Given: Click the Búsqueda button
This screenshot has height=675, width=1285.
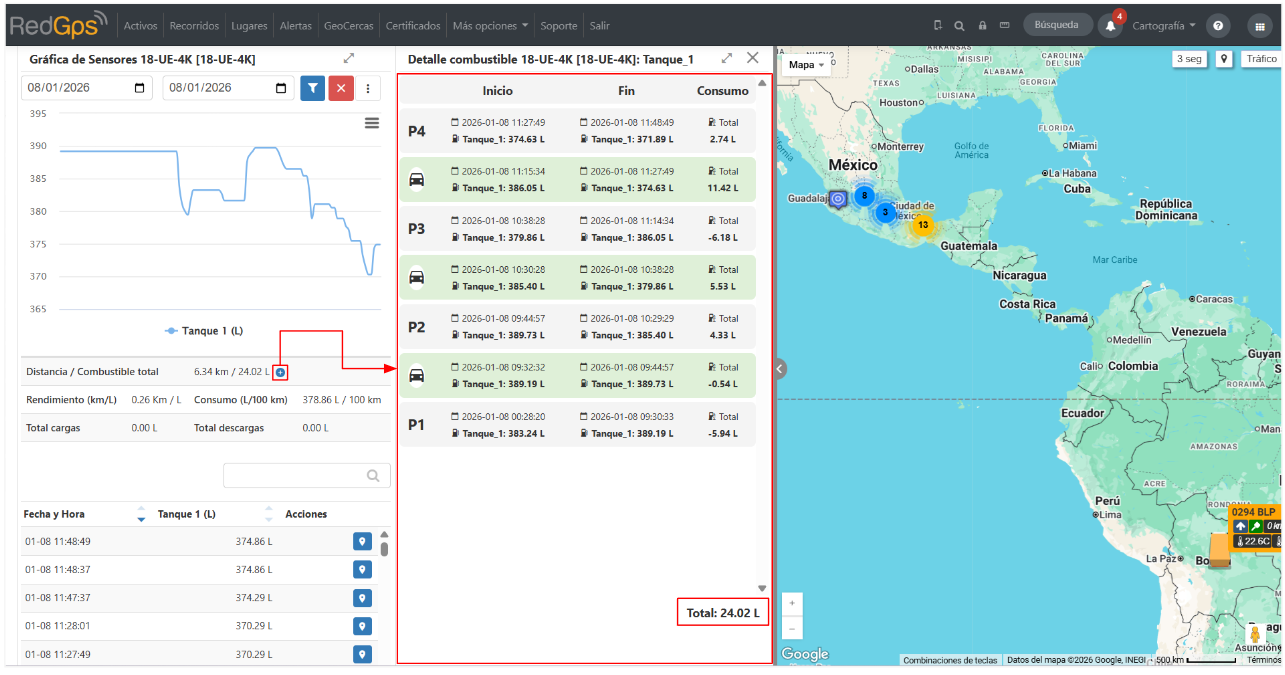Looking at the screenshot, I should pos(1057,25).
